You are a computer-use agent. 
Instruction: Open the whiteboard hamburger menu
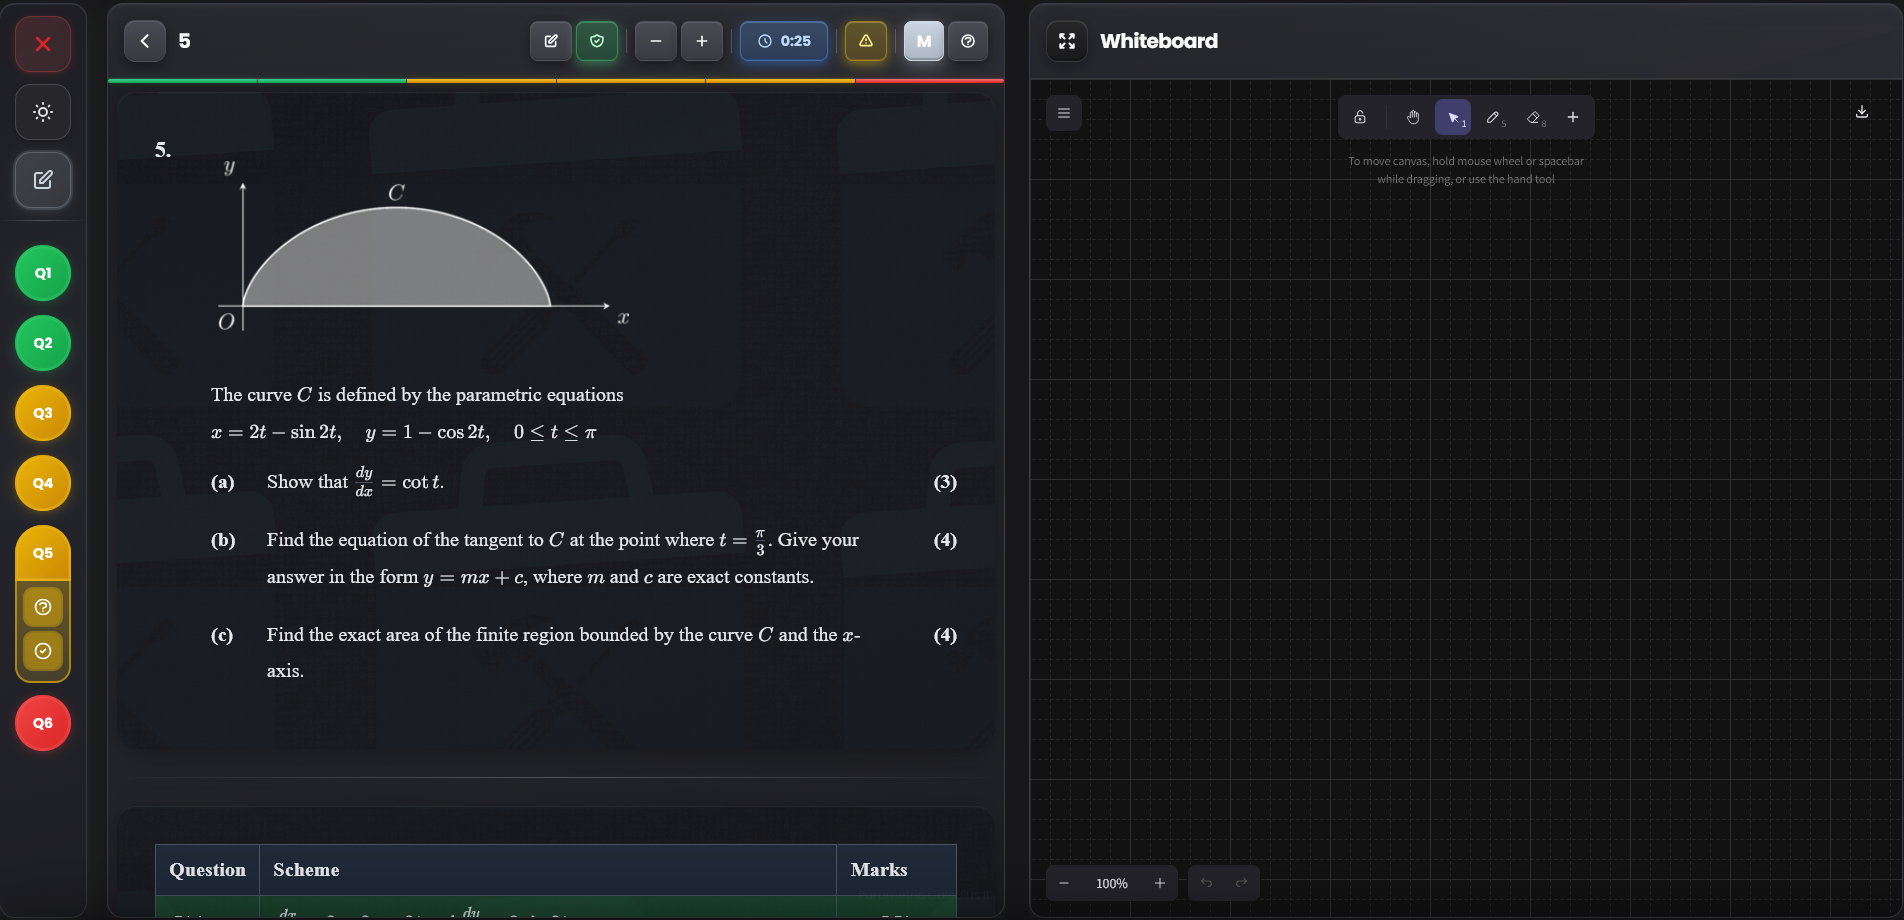pyautogui.click(x=1063, y=112)
